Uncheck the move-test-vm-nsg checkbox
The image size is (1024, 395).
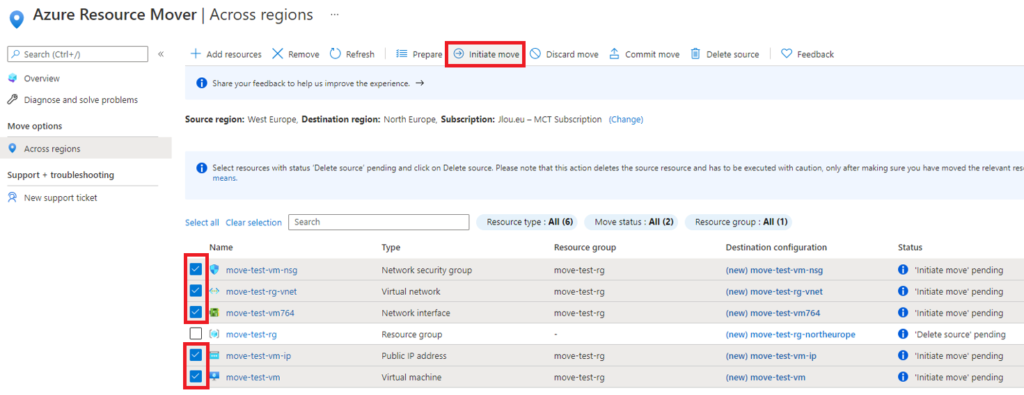pyautogui.click(x=196, y=269)
